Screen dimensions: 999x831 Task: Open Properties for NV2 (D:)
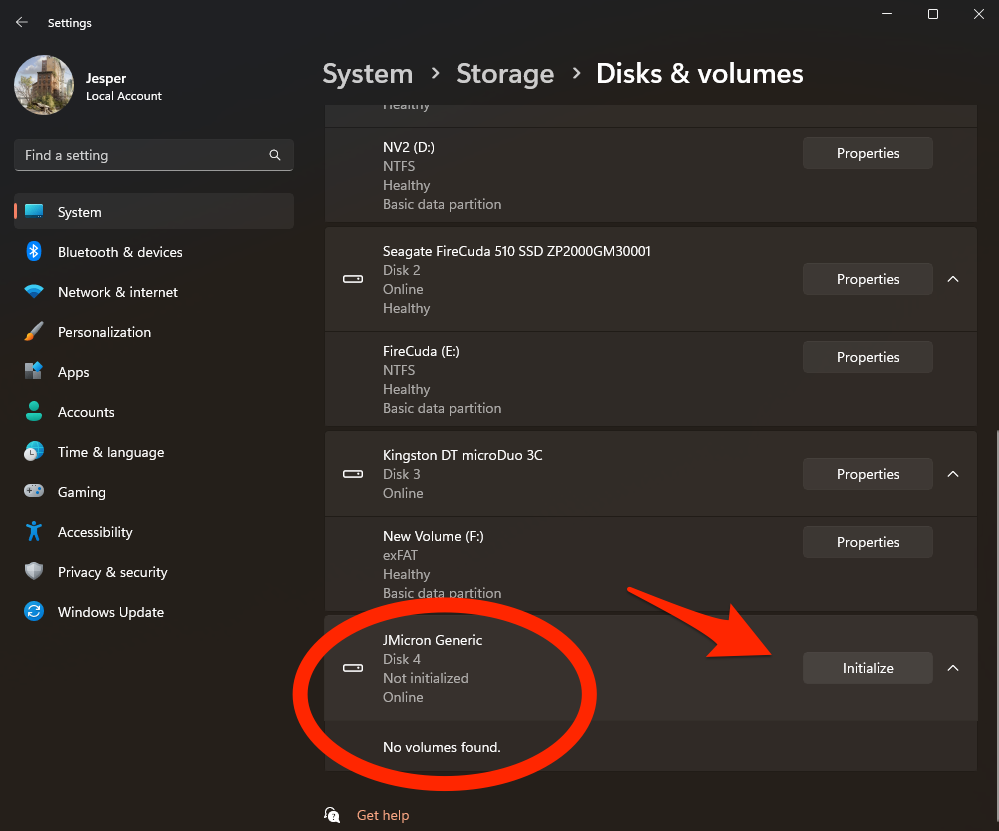(868, 153)
